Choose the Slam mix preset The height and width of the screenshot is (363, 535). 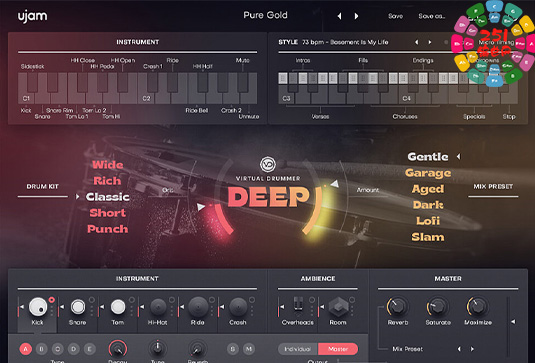tap(428, 237)
